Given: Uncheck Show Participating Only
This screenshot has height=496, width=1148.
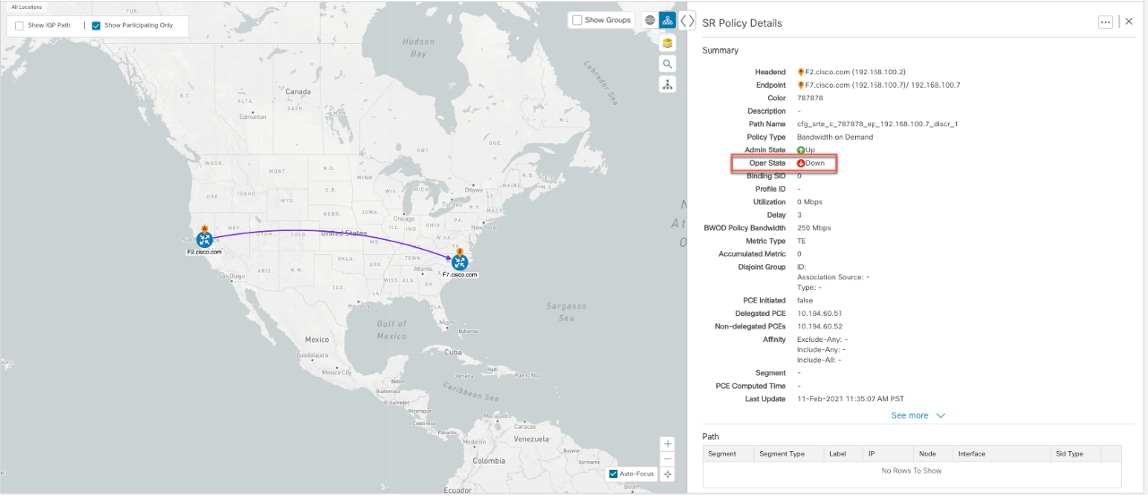Looking at the screenshot, I should click(x=96, y=26).
